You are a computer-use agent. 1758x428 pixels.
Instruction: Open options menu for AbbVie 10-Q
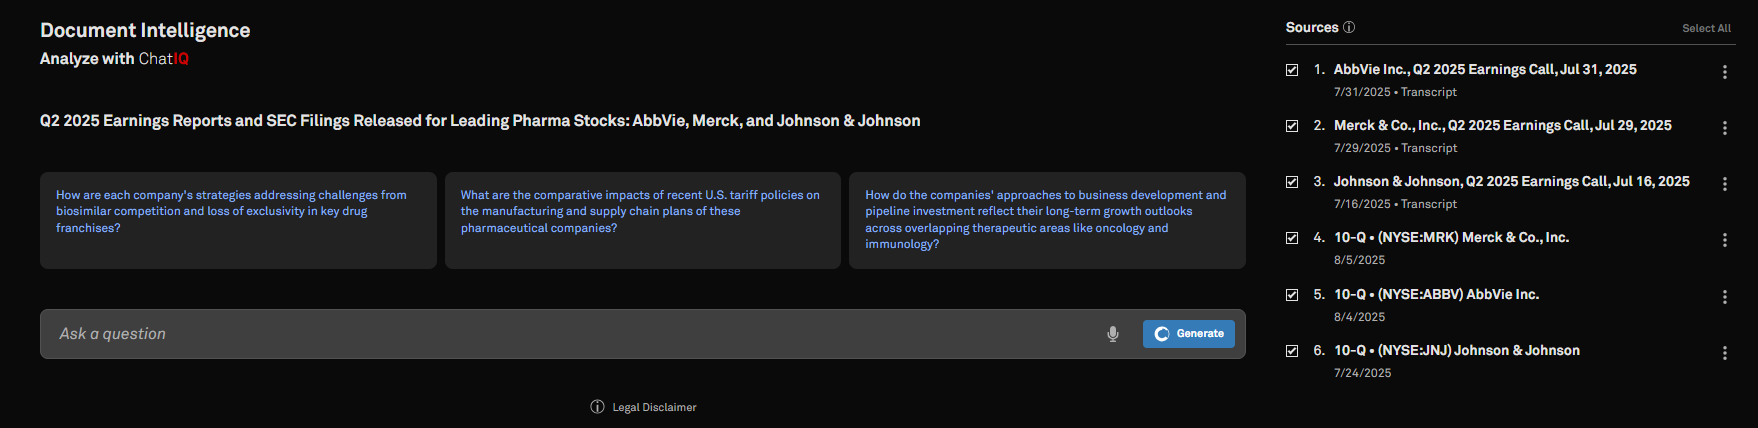point(1724,297)
